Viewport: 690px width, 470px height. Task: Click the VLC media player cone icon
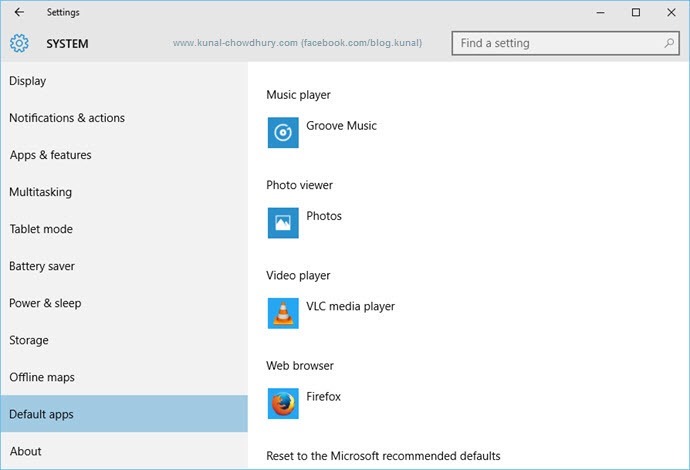point(283,313)
